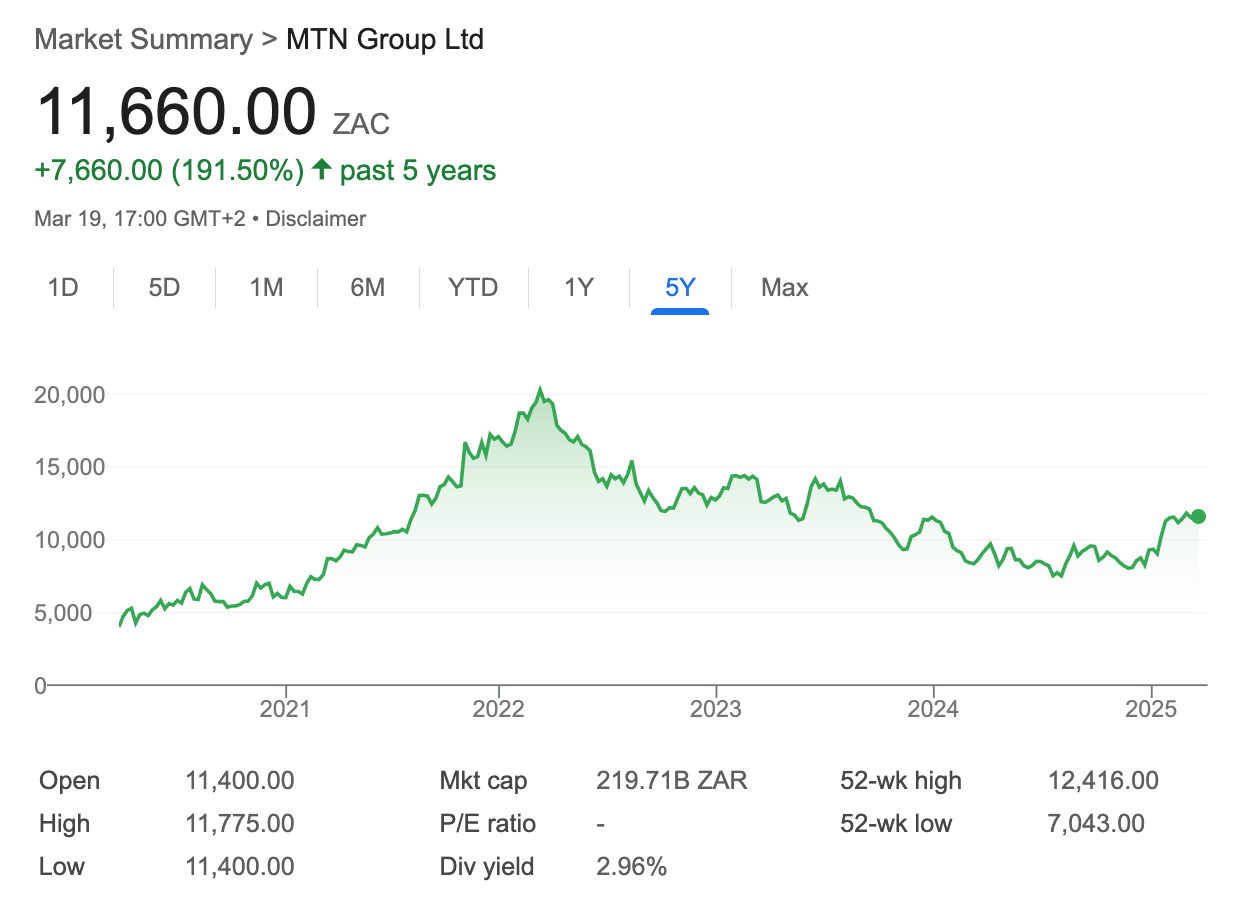The height and width of the screenshot is (914, 1260).
Task: Click the Div yield value 2.96%
Action: click(631, 867)
